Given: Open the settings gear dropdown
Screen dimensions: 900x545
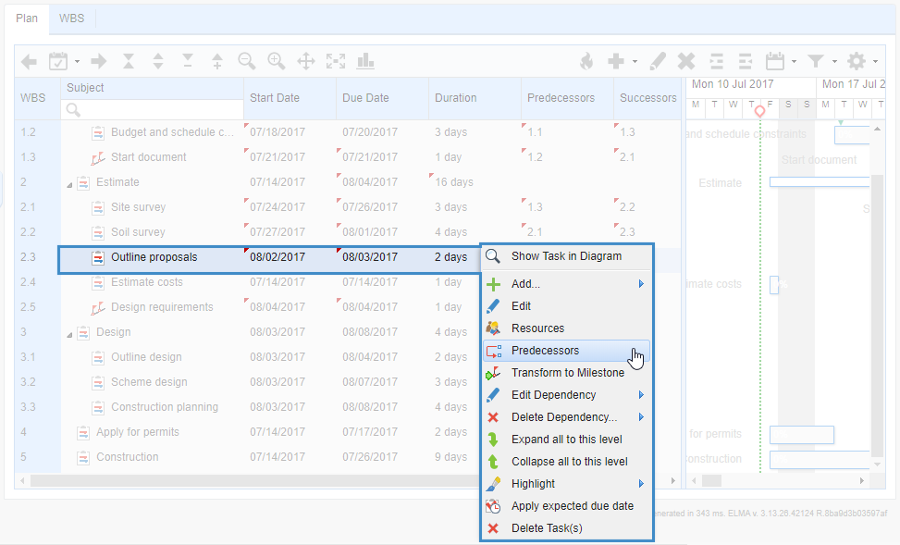Looking at the screenshot, I should click(861, 61).
